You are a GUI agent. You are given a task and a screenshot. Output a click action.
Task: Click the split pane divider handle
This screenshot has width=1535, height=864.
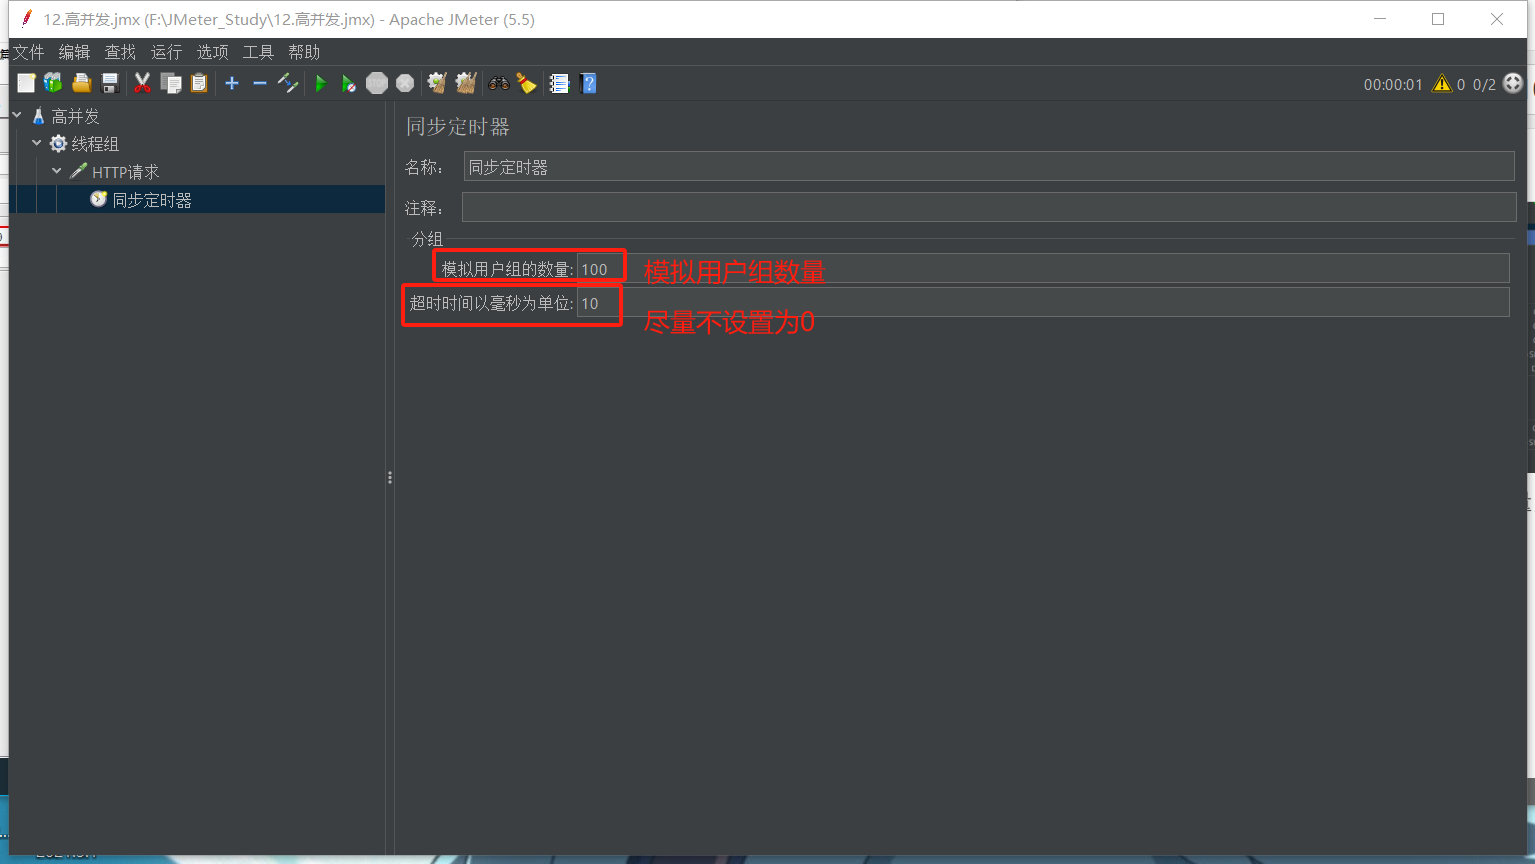[x=390, y=478]
